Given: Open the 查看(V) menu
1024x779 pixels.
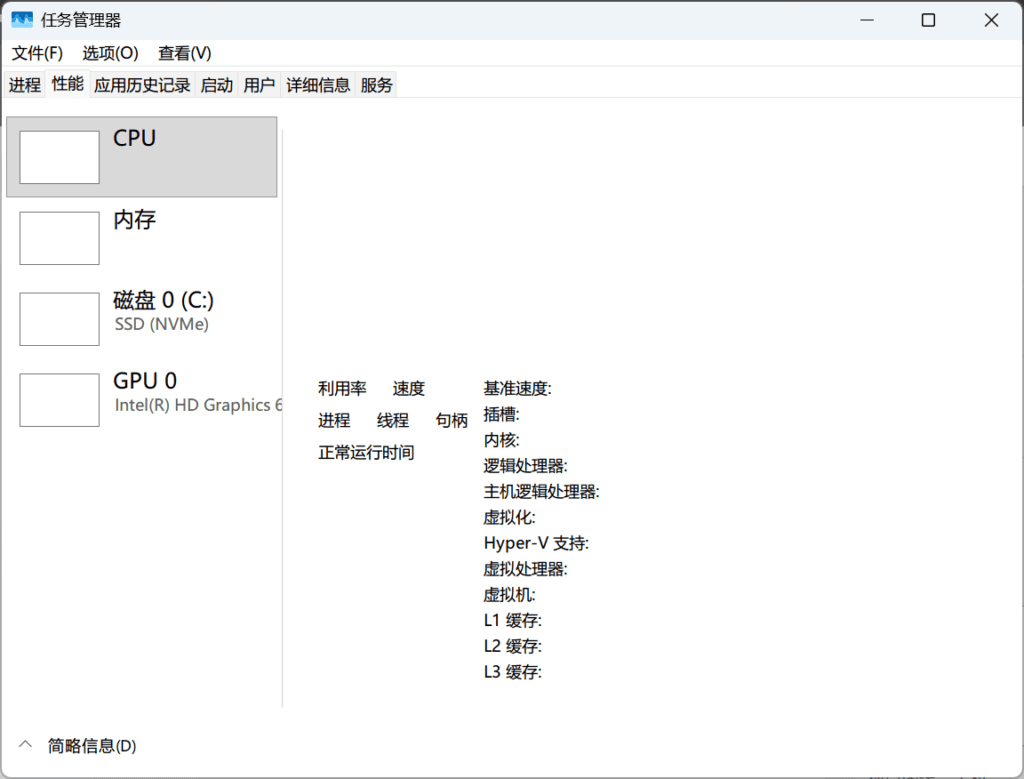Looking at the screenshot, I should (x=182, y=53).
